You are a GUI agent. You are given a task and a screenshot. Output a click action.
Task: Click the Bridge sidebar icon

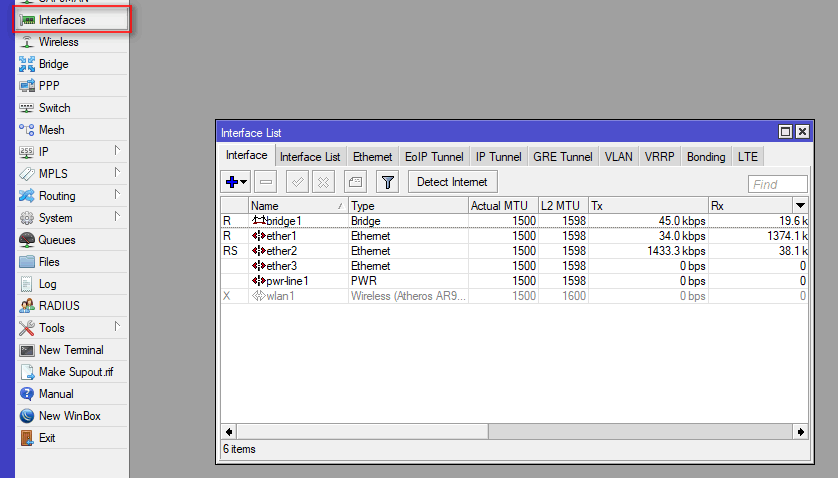click(27, 64)
